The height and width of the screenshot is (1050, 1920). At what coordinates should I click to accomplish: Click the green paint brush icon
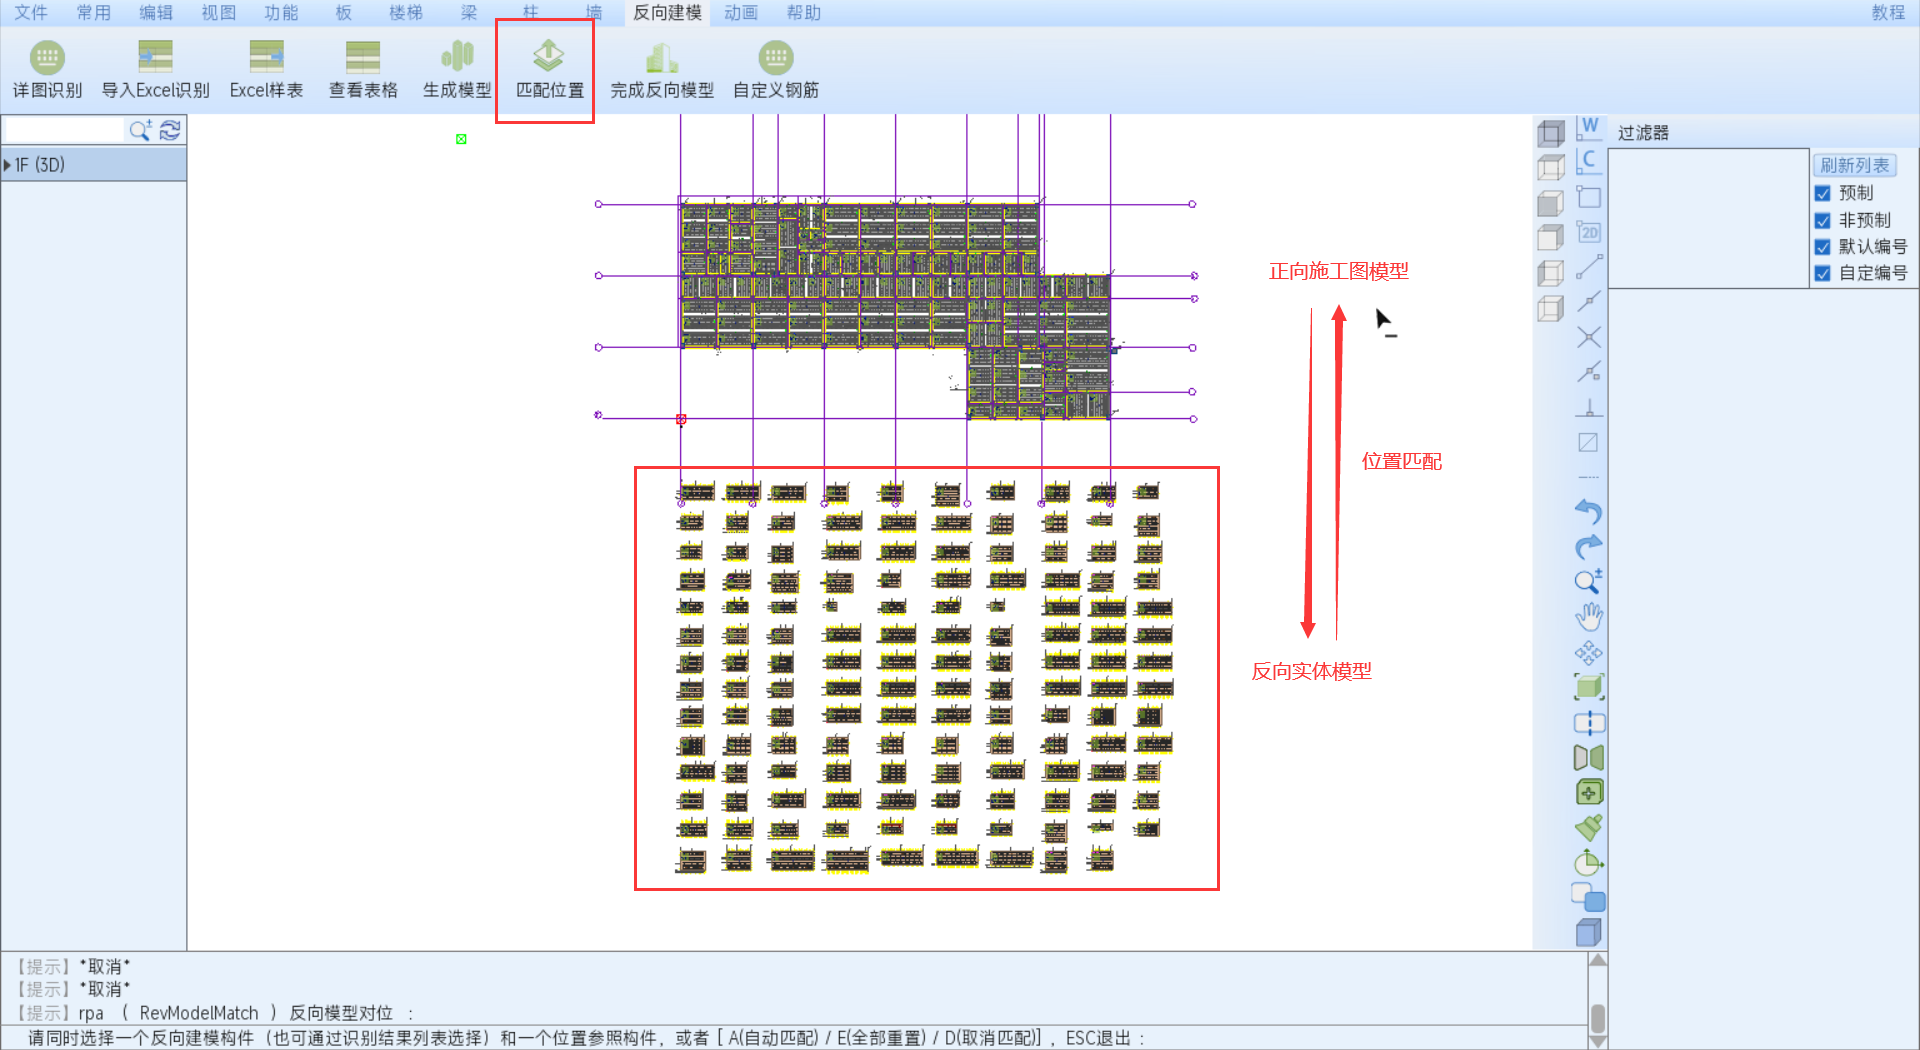(x=1588, y=828)
